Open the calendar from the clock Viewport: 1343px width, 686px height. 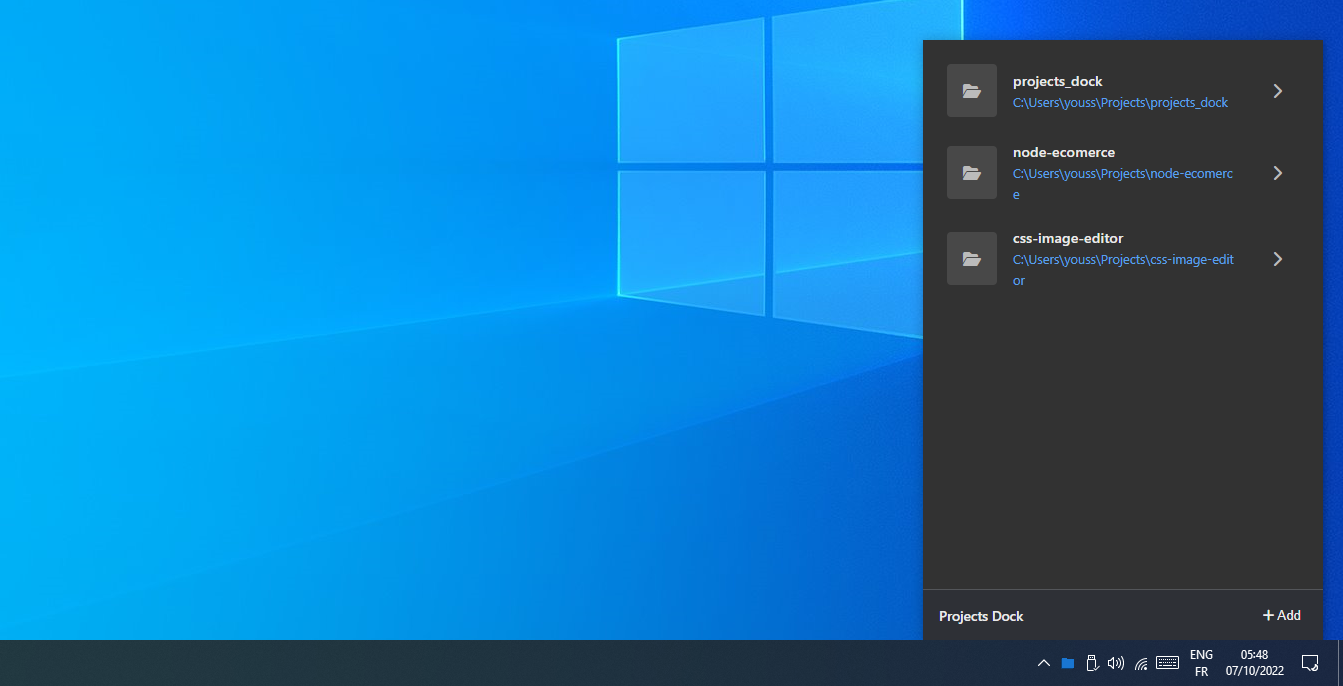coord(1253,661)
